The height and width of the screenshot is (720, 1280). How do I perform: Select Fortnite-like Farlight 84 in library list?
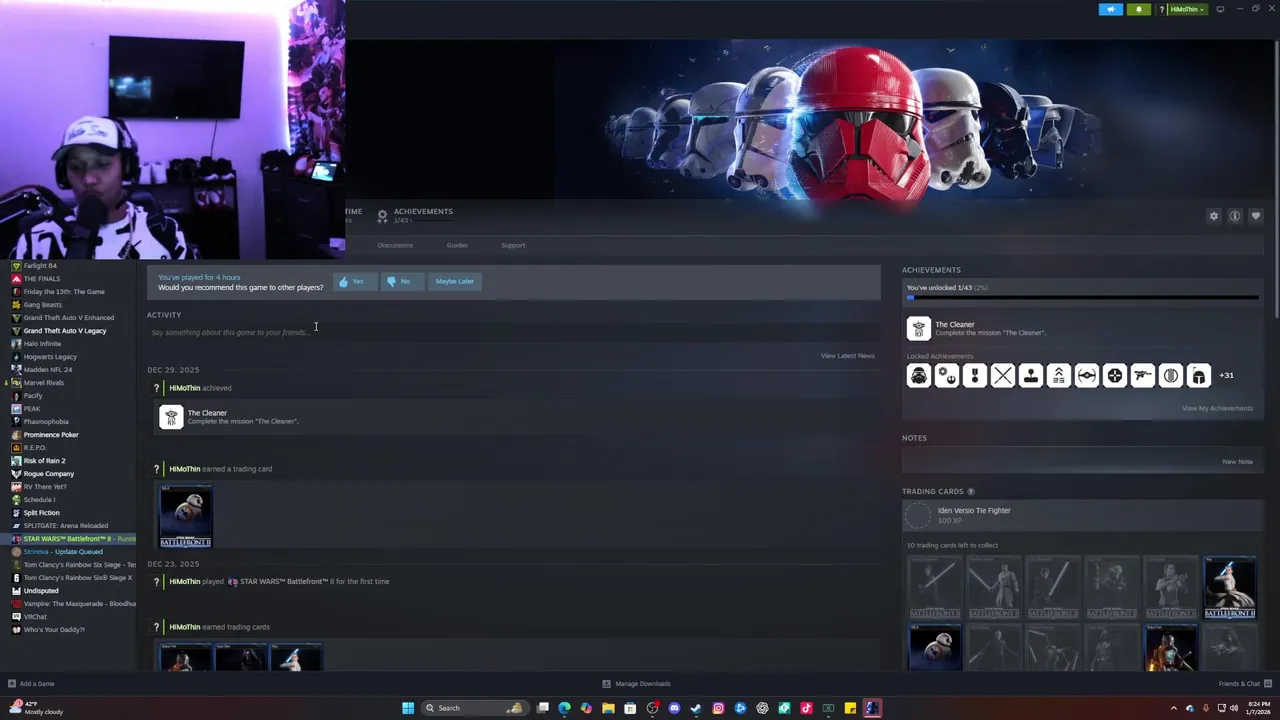click(40, 266)
